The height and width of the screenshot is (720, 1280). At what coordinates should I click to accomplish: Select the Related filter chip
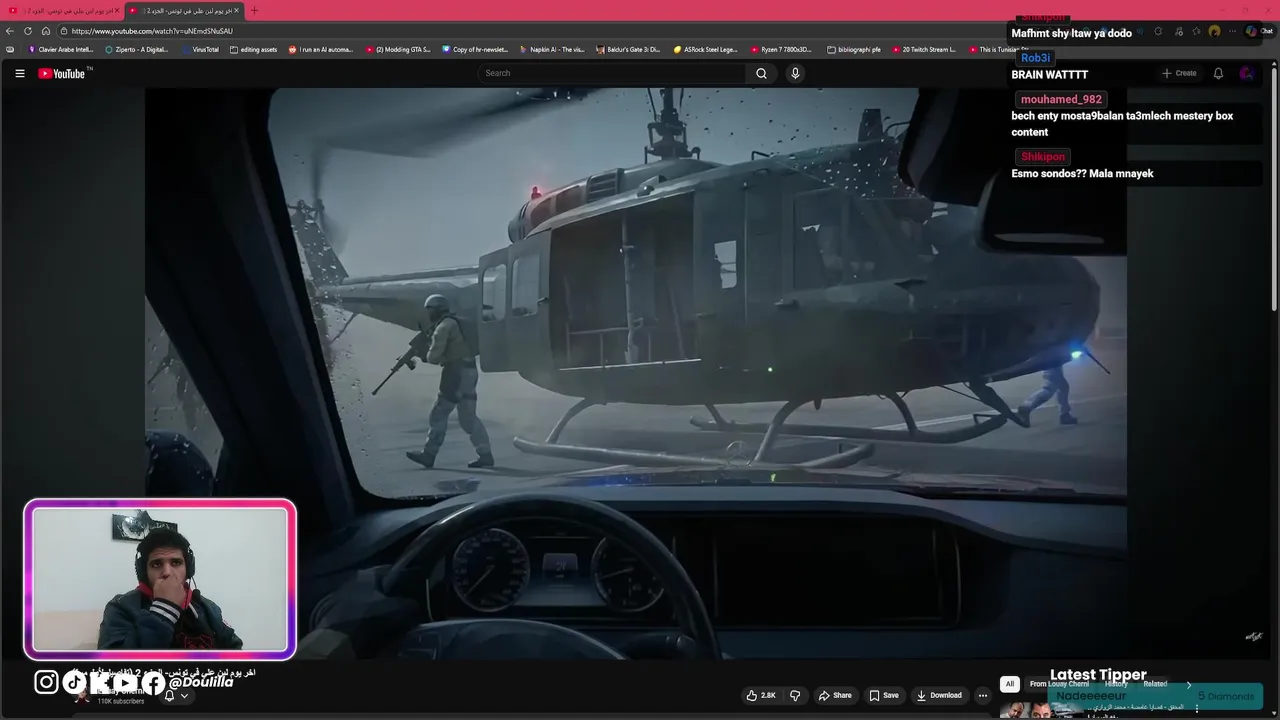pyautogui.click(x=1156, y=684)
